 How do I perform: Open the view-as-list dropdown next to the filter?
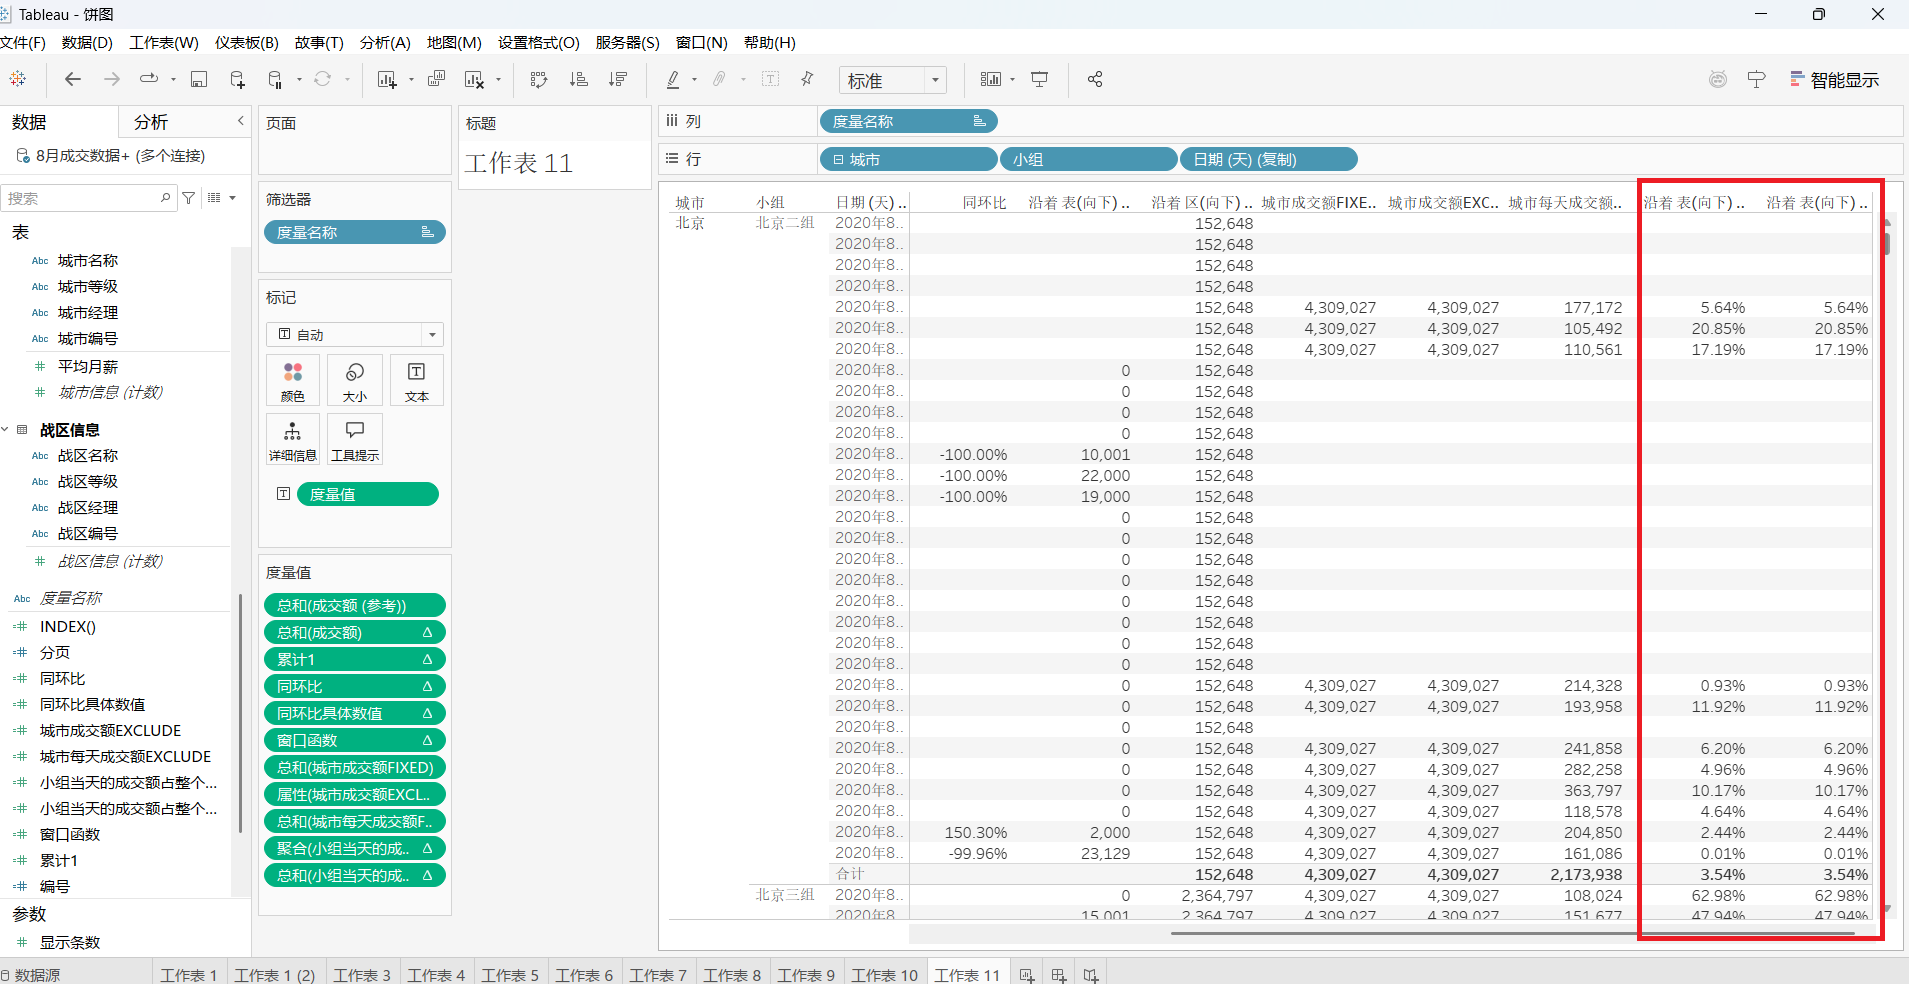tap(222, 198)
